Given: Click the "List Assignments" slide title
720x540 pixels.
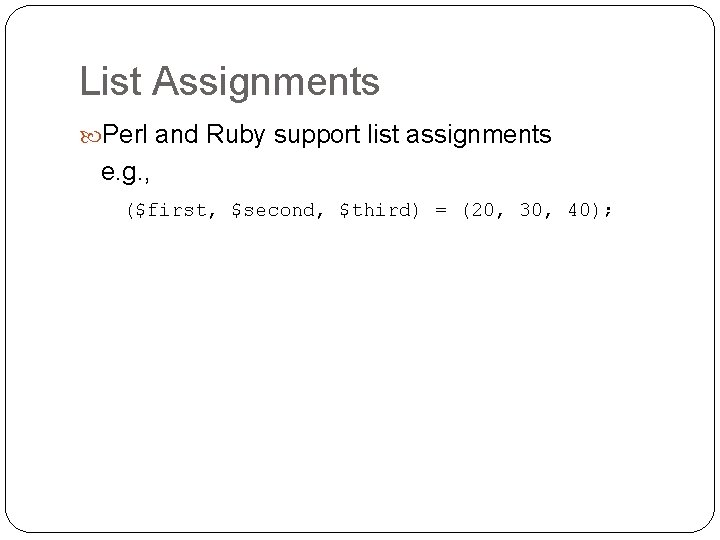Looking at the screenshot, I should [229, 82].
